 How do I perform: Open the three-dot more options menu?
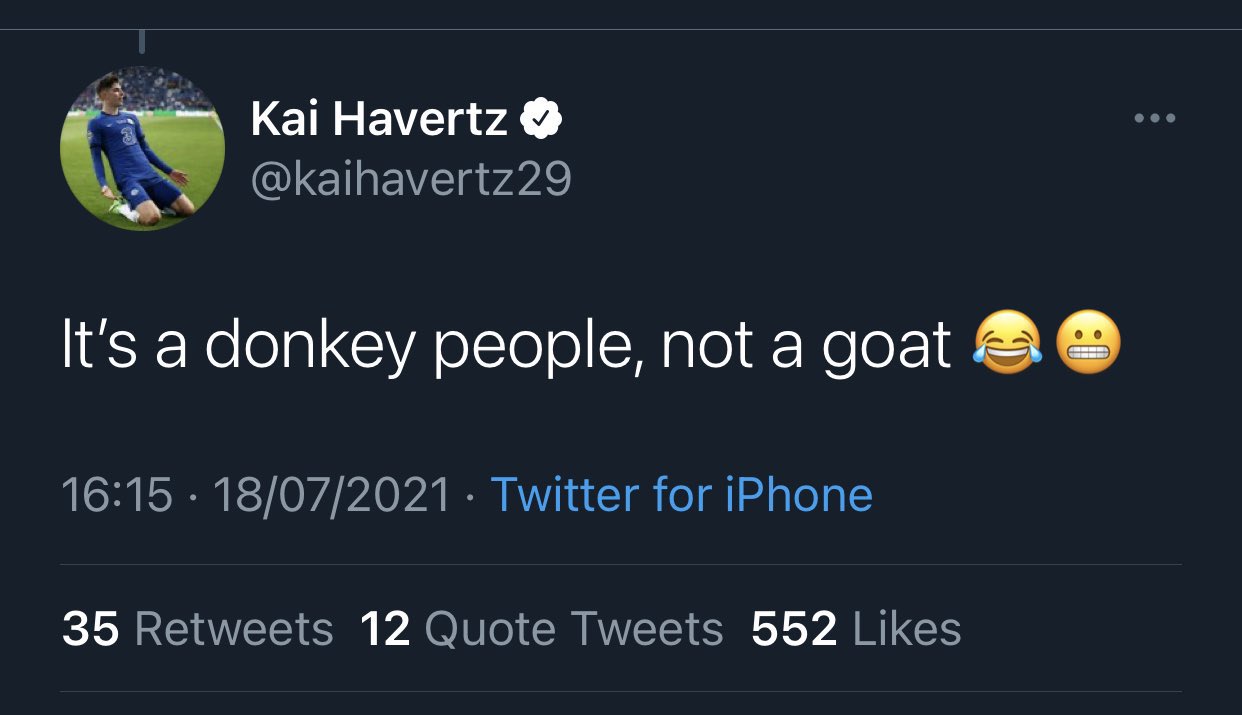click(x=1155, y=119)
